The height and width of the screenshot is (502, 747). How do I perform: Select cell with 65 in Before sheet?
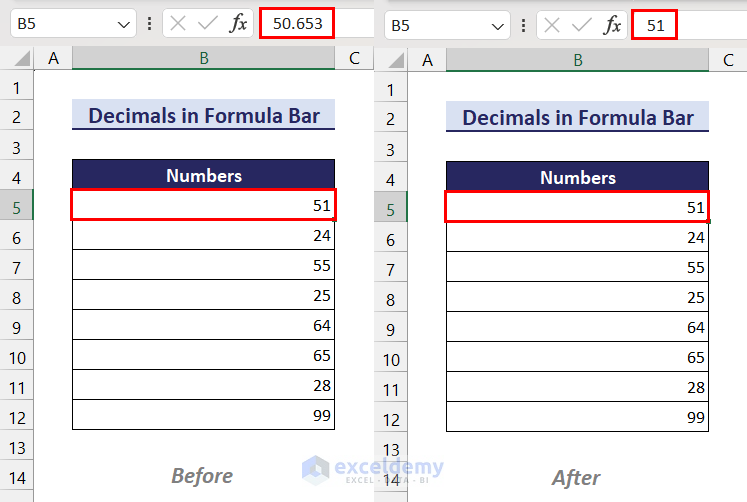[x=203, y=355]
